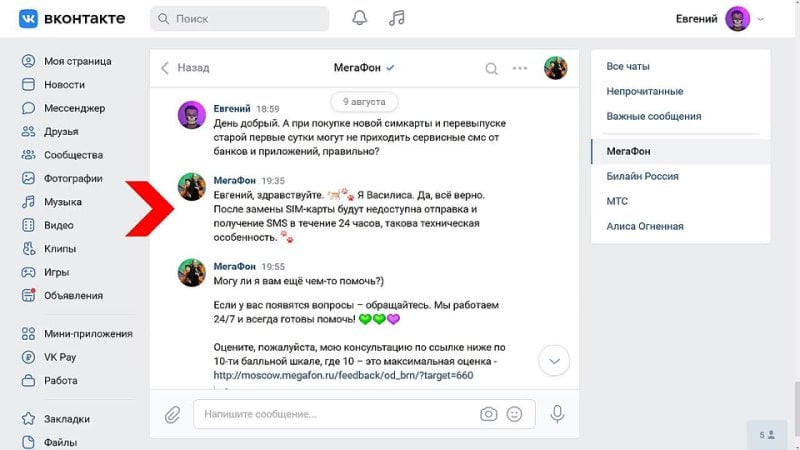Open Евгений profile avatar in top bar
The image size is (800, 450).
coord(737,19)
